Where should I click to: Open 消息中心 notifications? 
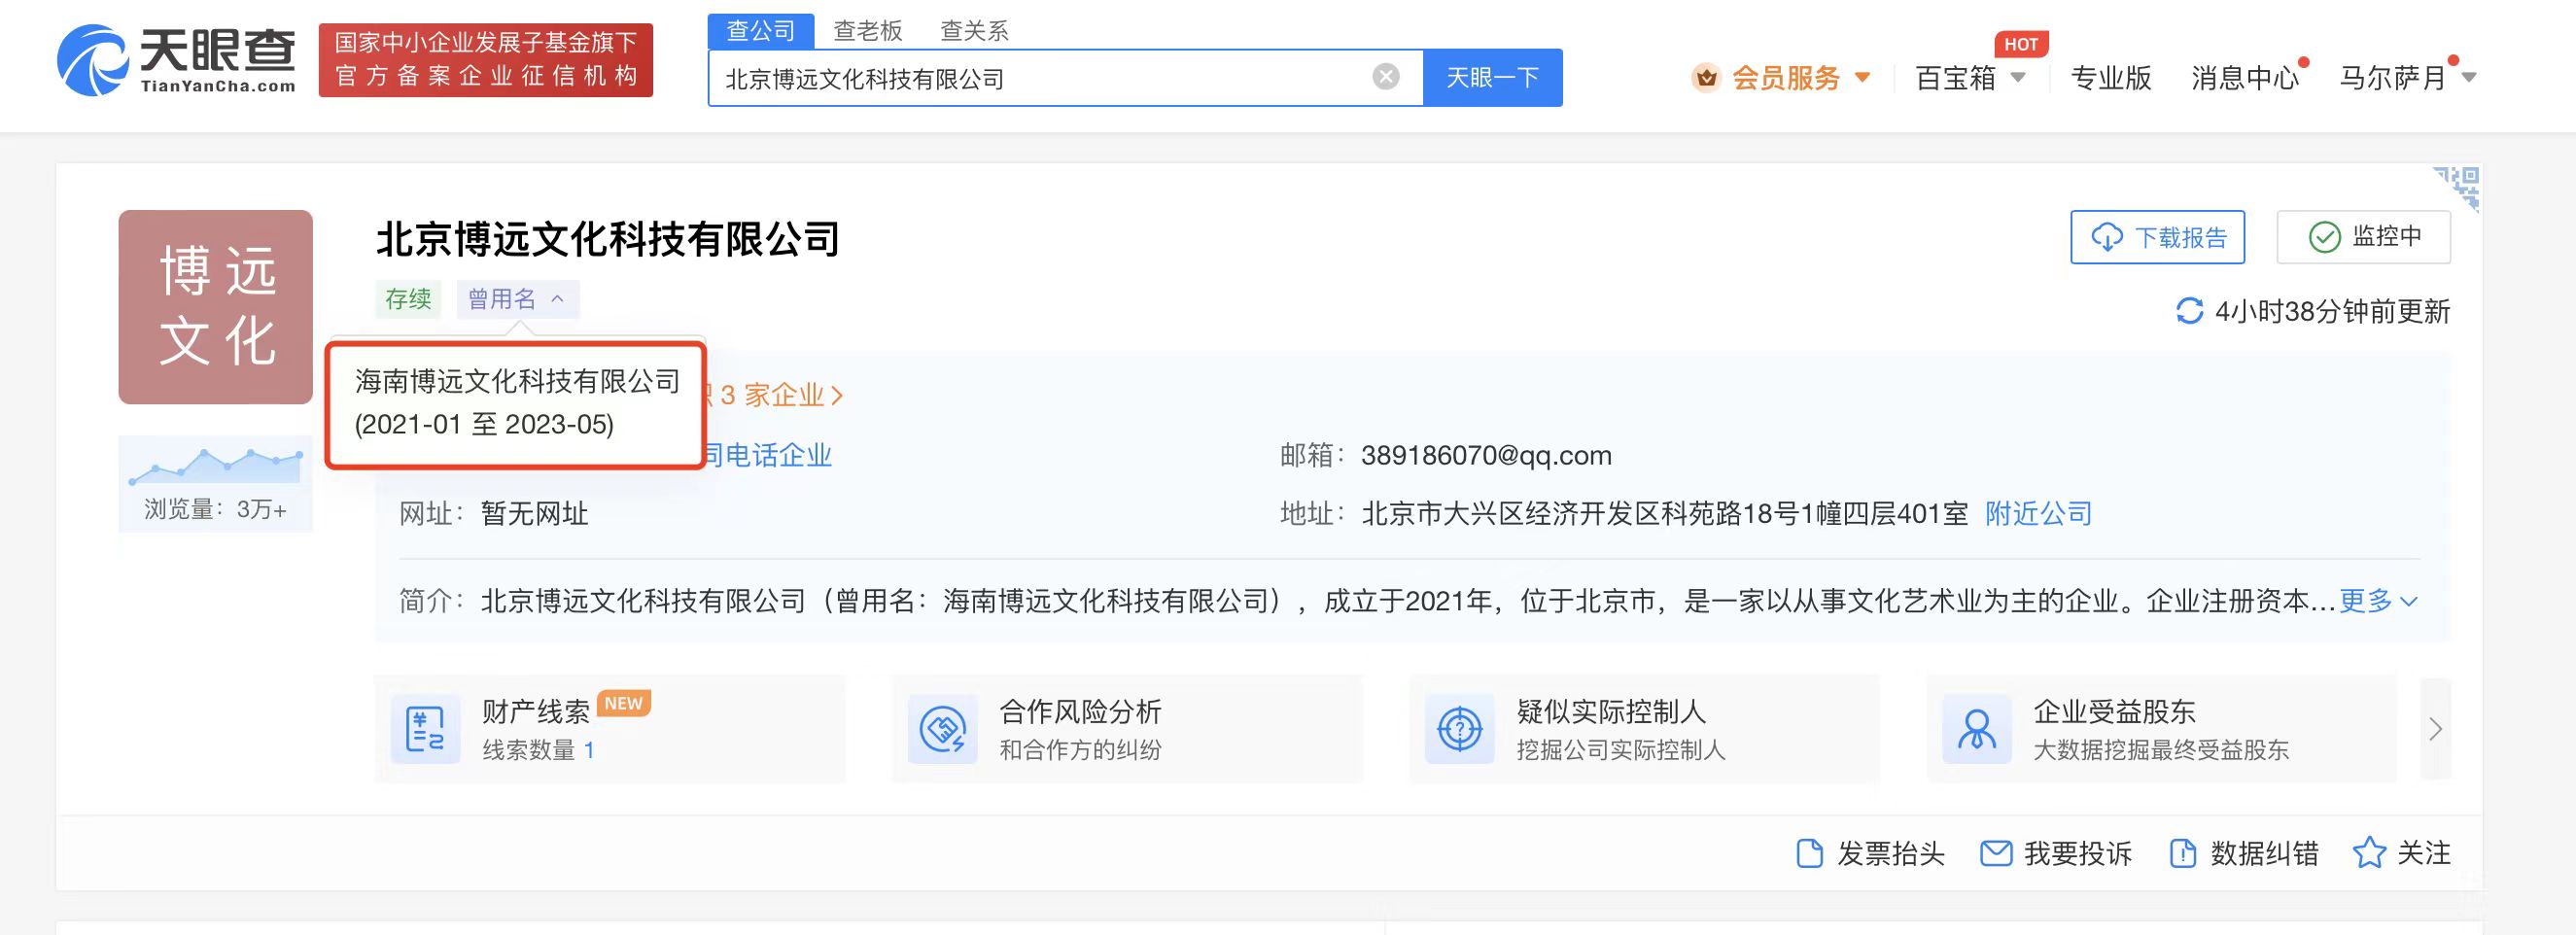pos(2245,78)
